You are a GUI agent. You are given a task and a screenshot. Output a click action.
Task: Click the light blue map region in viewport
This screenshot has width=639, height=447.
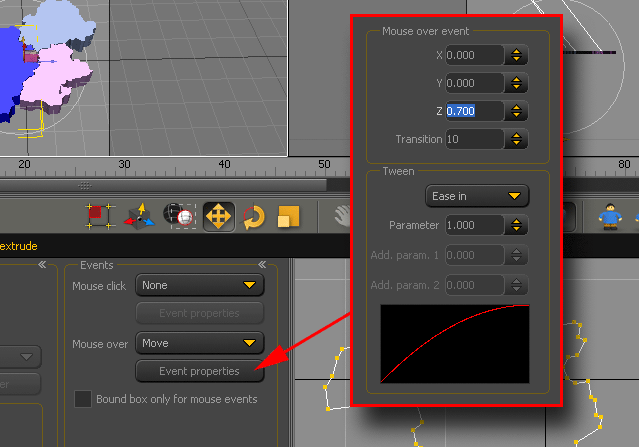pos(57,24)
